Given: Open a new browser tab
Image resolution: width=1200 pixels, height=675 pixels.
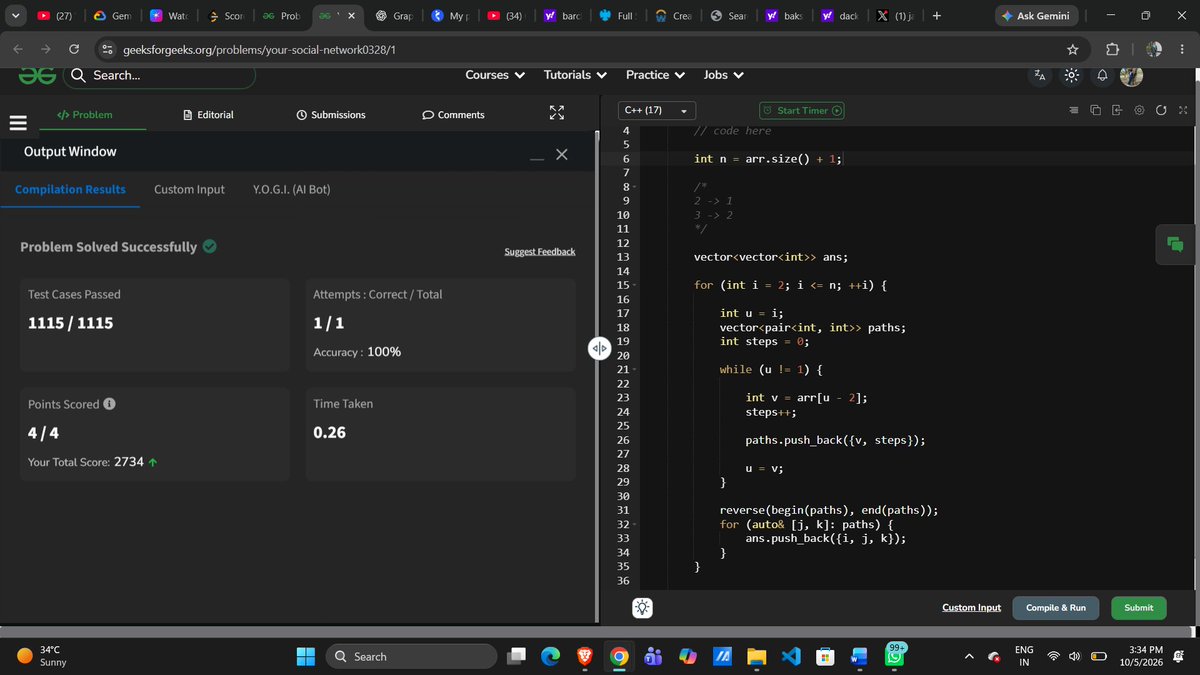Looking at the screenshot, I should (937, 16).
